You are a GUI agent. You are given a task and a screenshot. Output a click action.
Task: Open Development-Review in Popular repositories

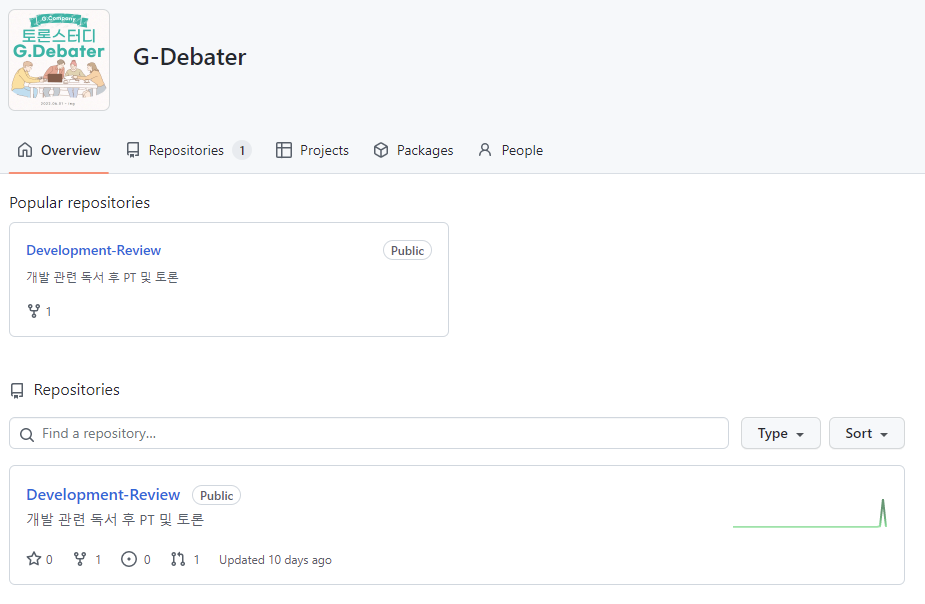(x=94, y=250)
